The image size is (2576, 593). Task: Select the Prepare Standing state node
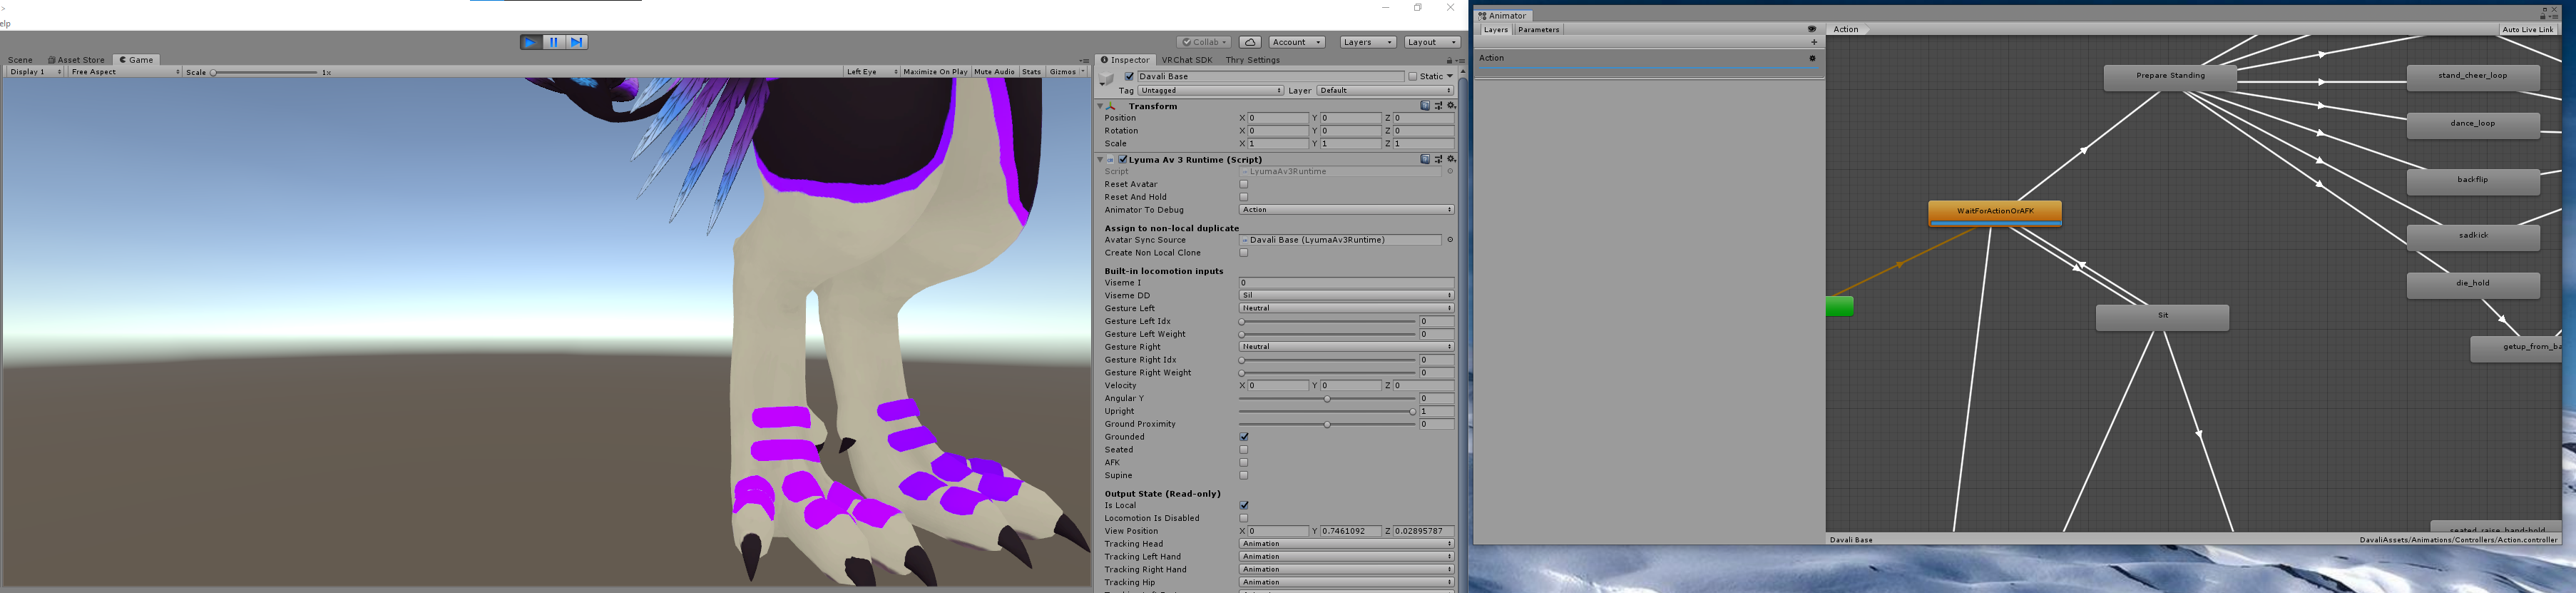point(2170,77)
